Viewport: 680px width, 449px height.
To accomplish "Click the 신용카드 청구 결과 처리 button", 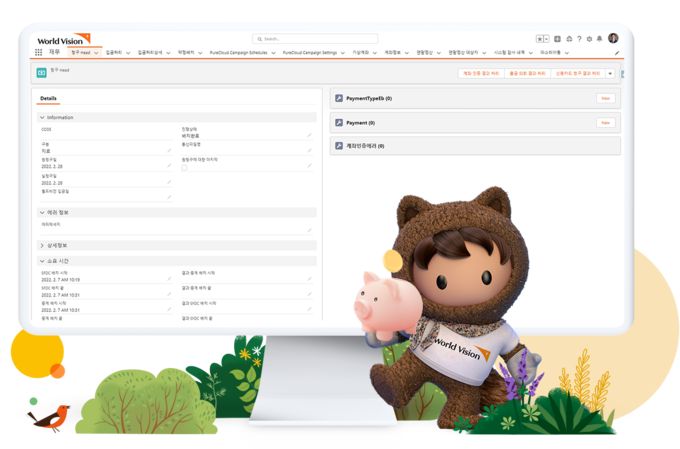I will (x=578, y=74).
